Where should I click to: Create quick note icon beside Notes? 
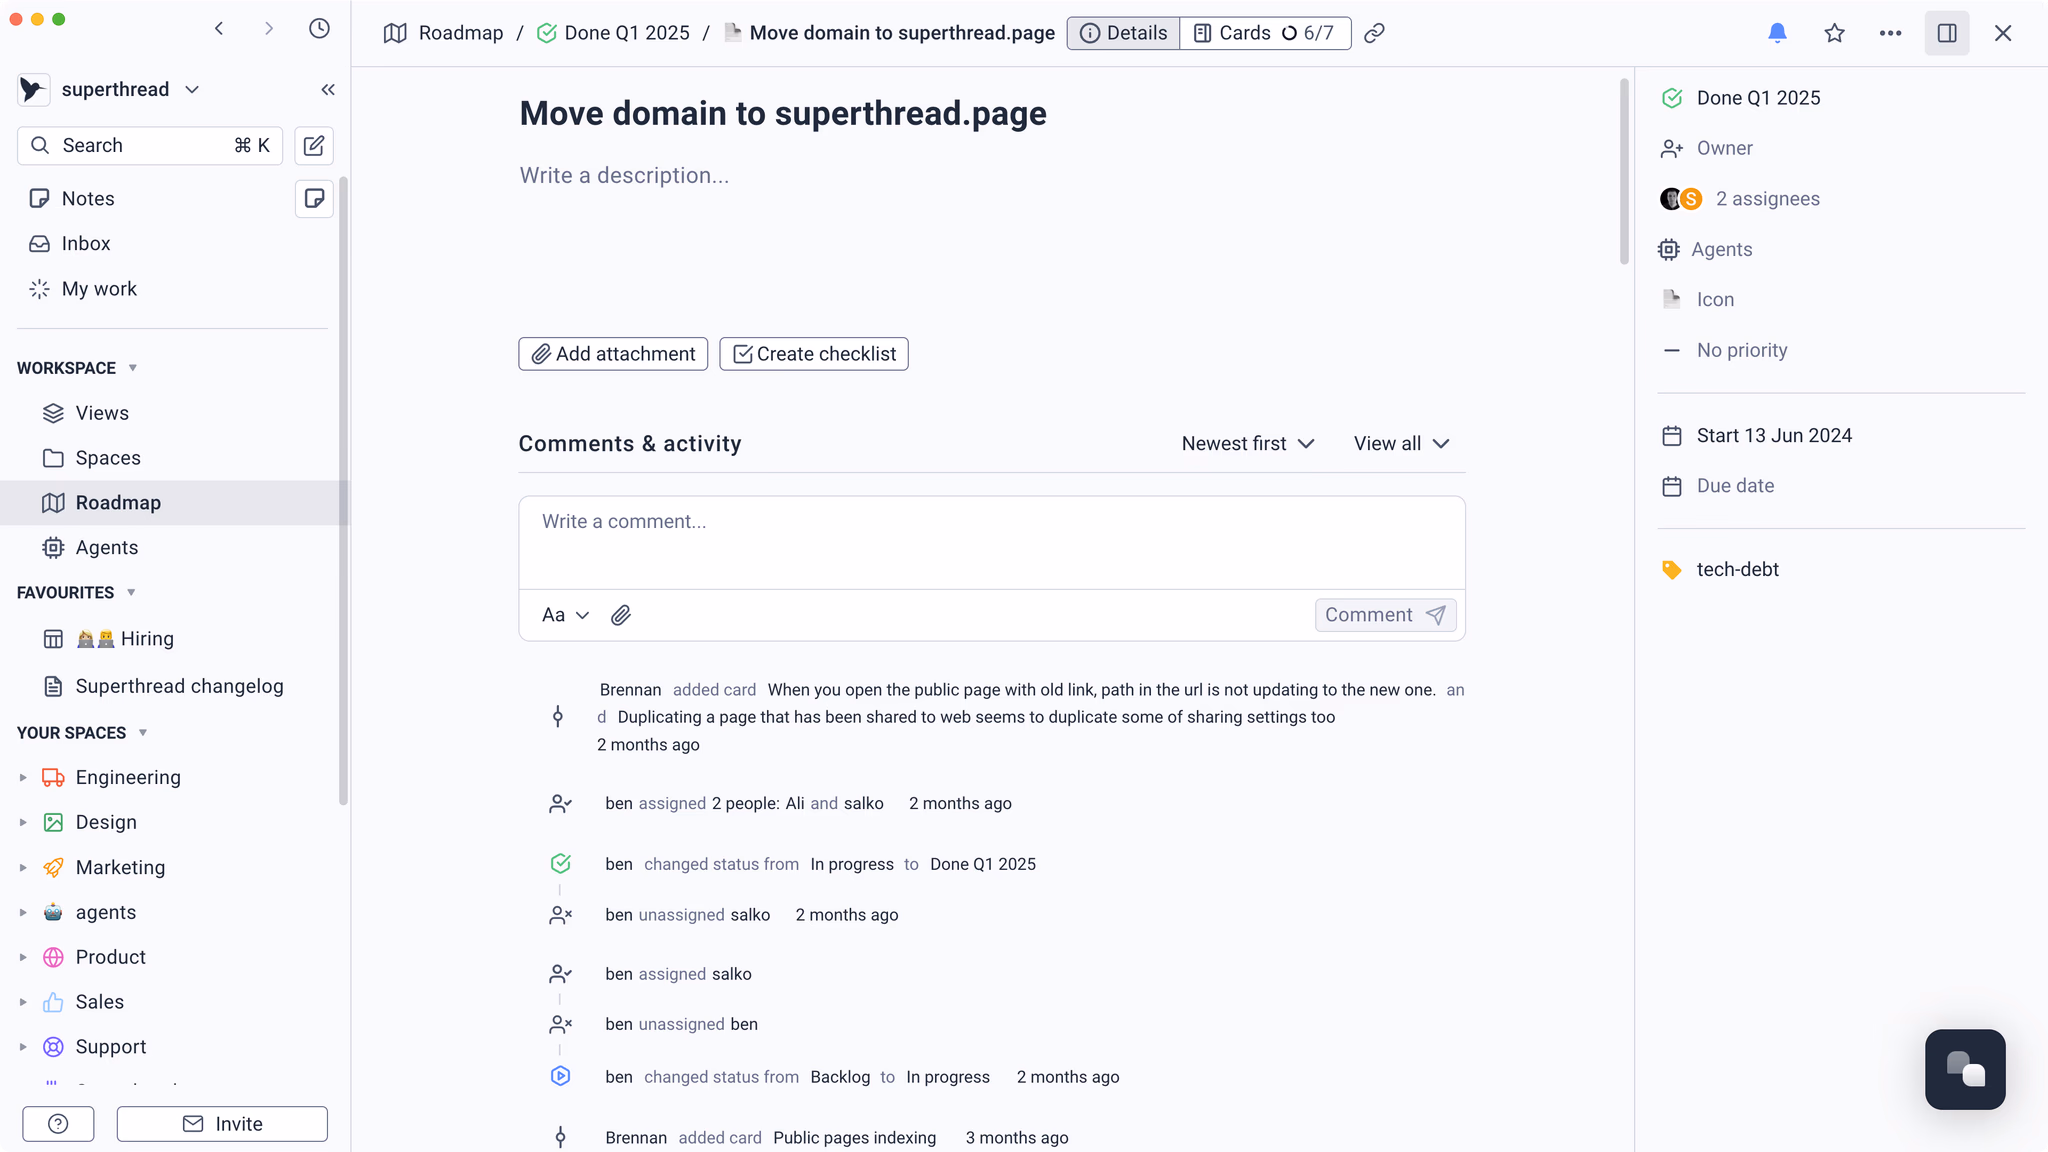click(314, 198)
